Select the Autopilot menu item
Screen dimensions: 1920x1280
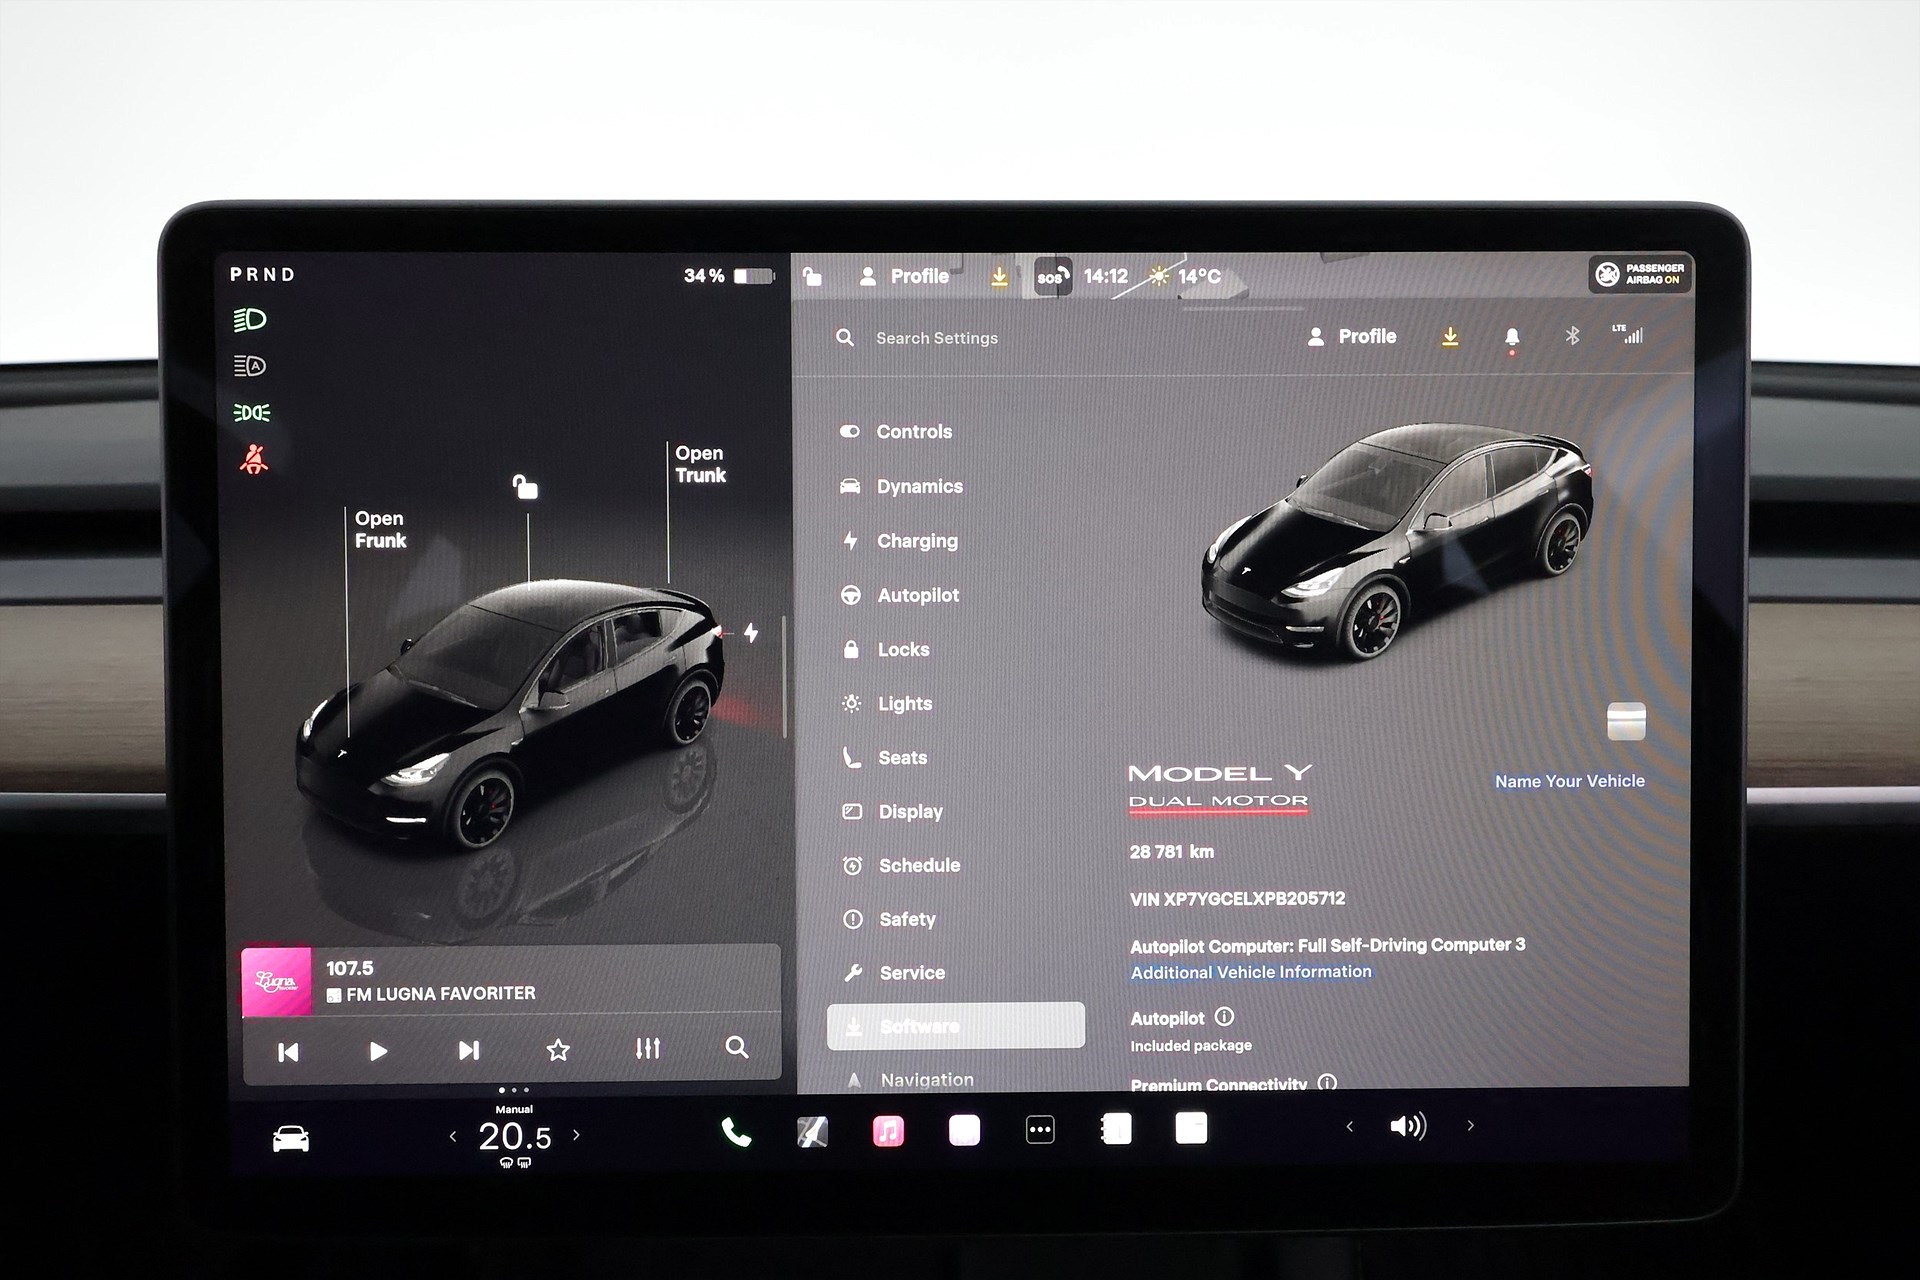point(917,595)
